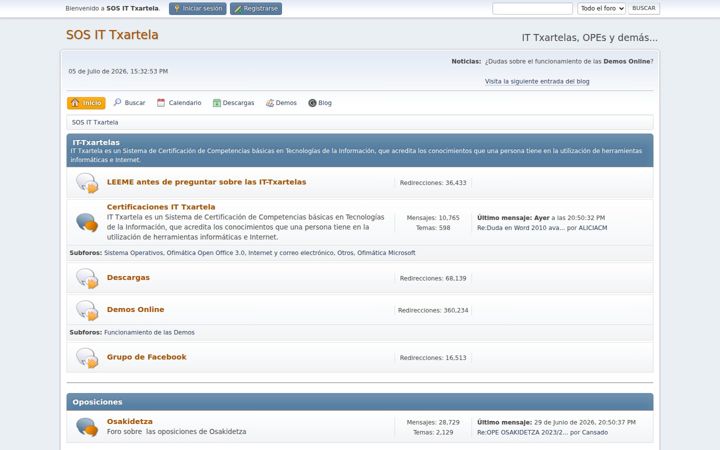This screenshot has width=720, height=450.
Task: Click the Mensajes: 28,729 count
Action: click(x=433, y=422)
